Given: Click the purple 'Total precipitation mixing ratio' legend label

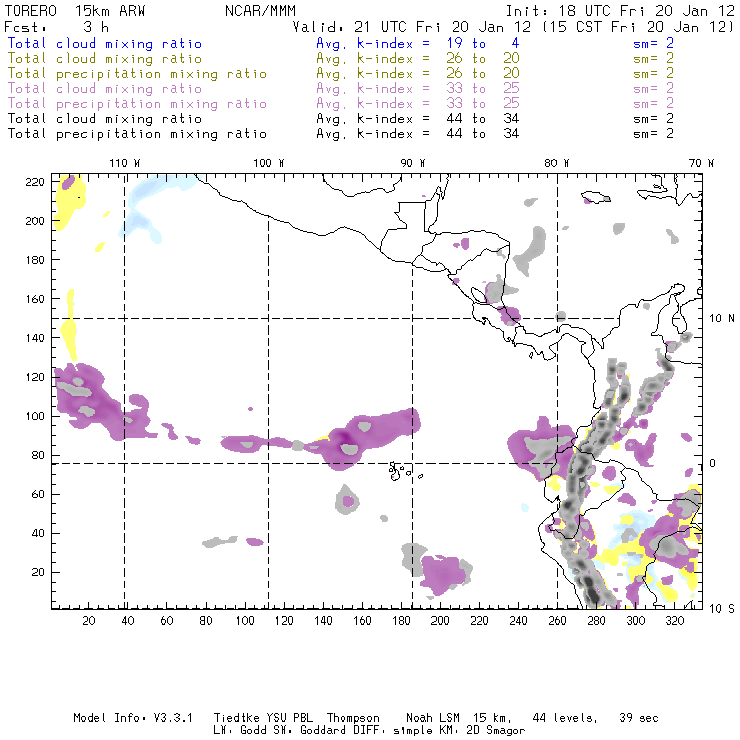Looking at the screenshot, I should pyautogui.click(x=137, y=104).
